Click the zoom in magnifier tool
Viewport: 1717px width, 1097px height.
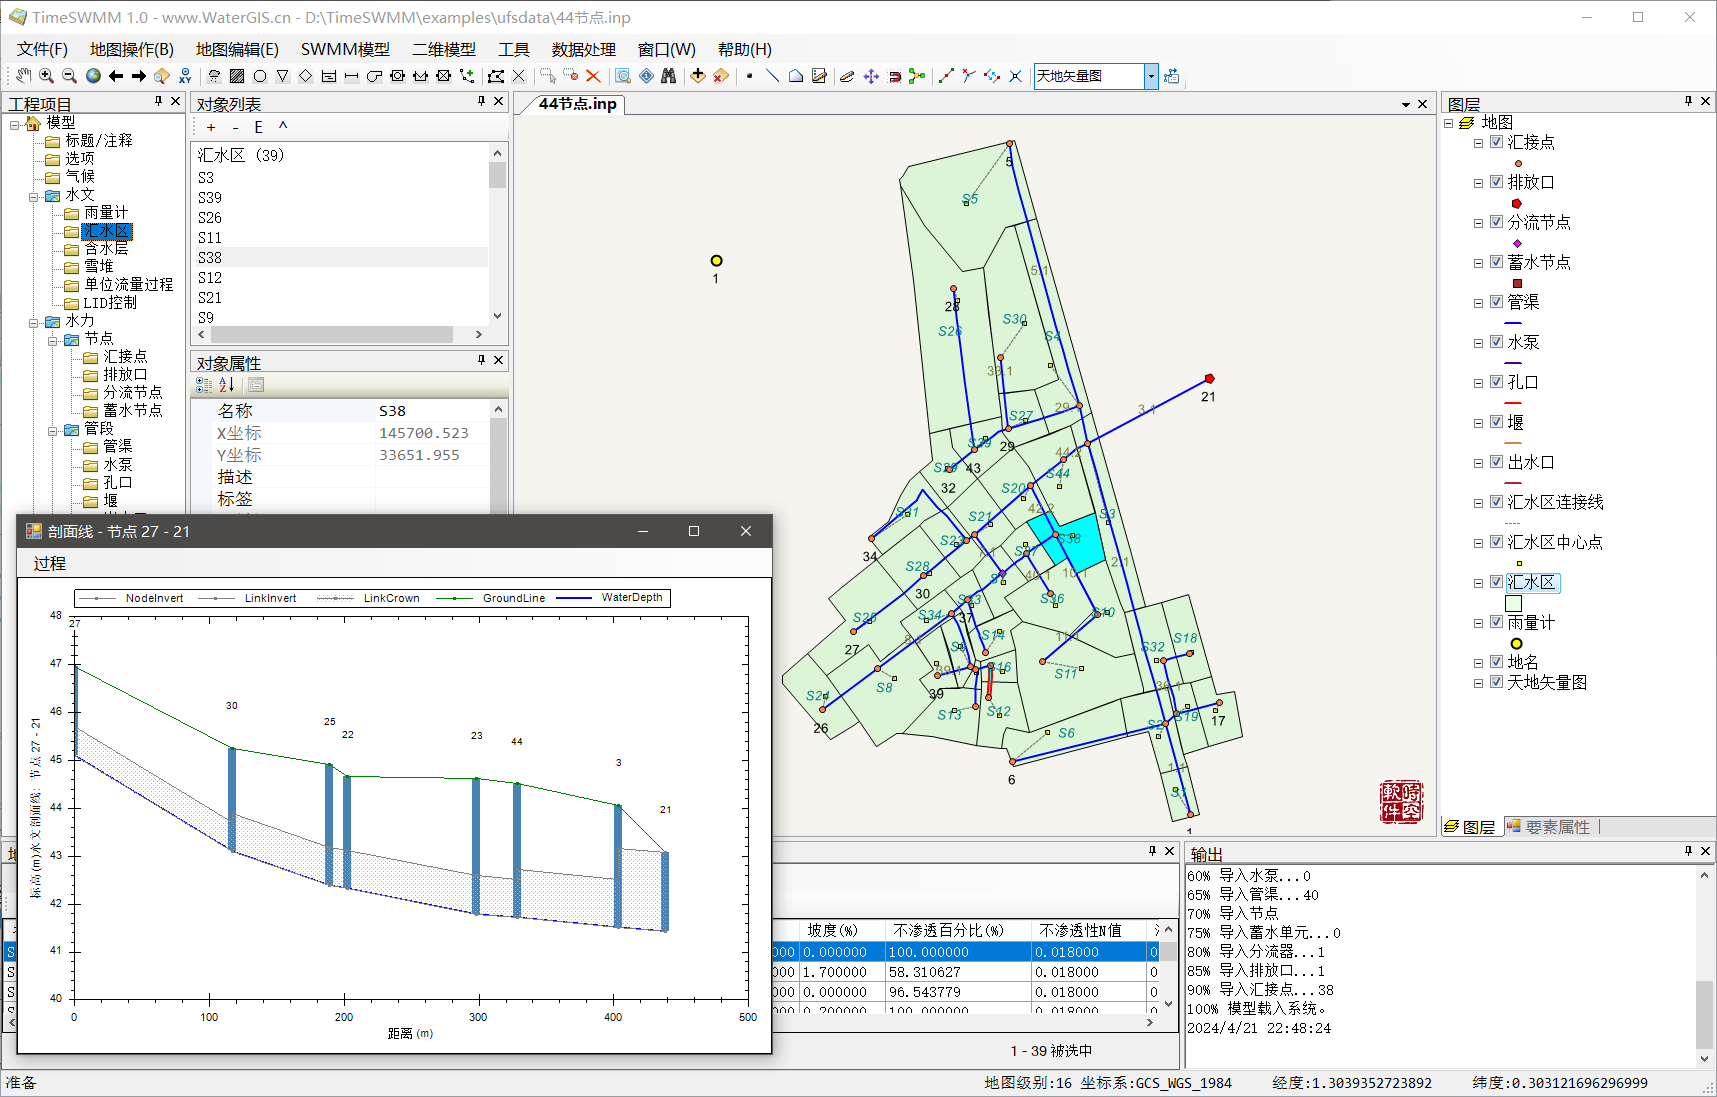click(46, 76)
